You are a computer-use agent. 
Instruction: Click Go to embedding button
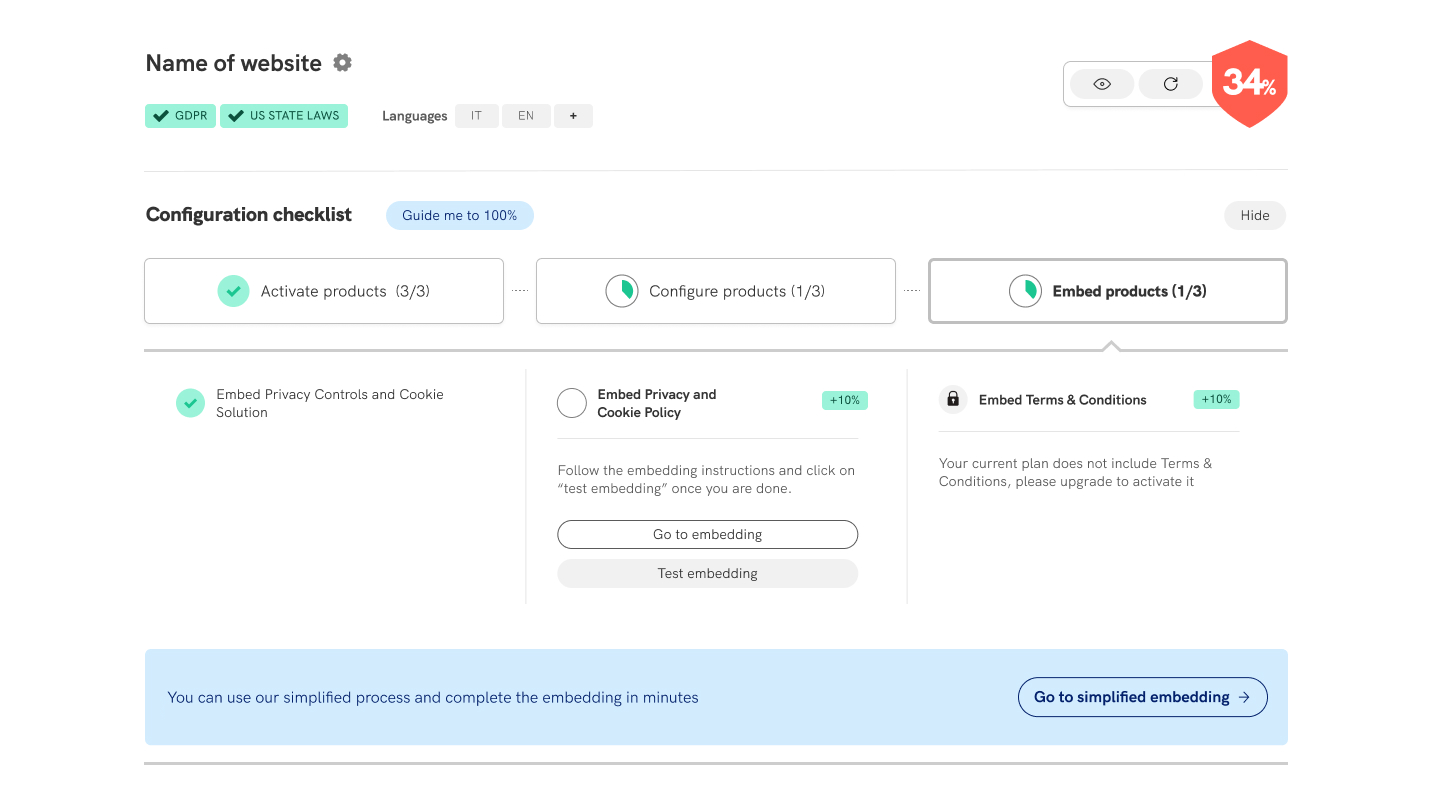click(707, 534)
